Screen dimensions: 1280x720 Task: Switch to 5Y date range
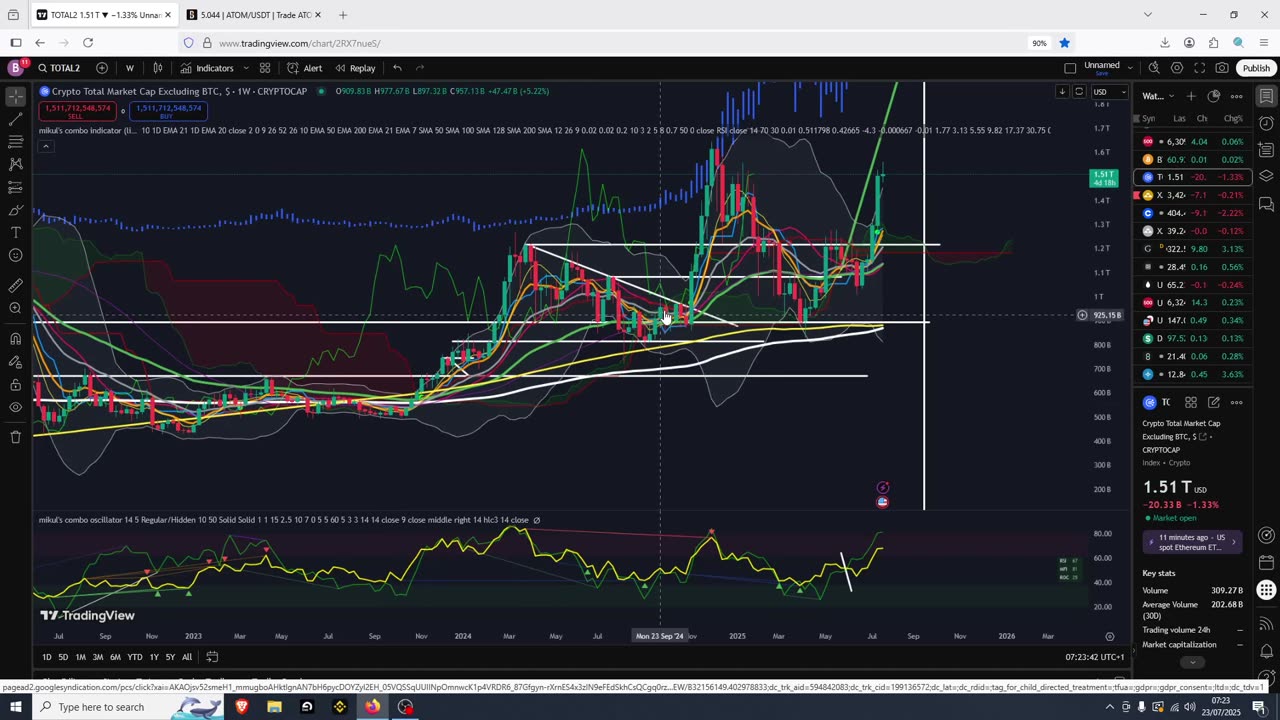click(170, 657)
